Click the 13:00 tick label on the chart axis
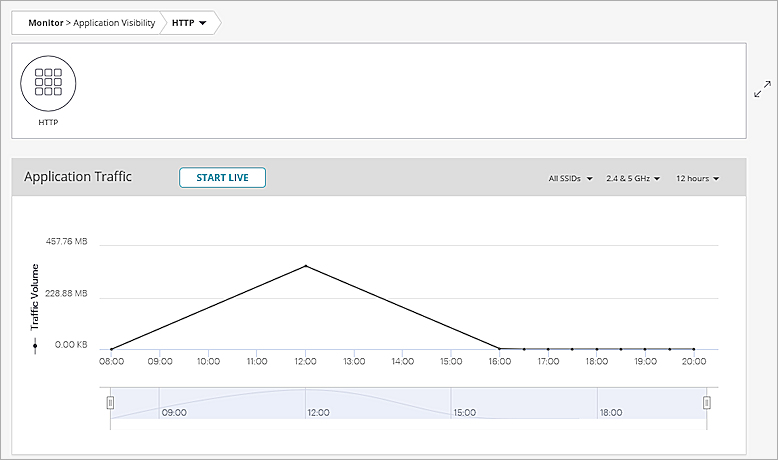The width and height of the screenshot is (778, 460). (354, 362)
